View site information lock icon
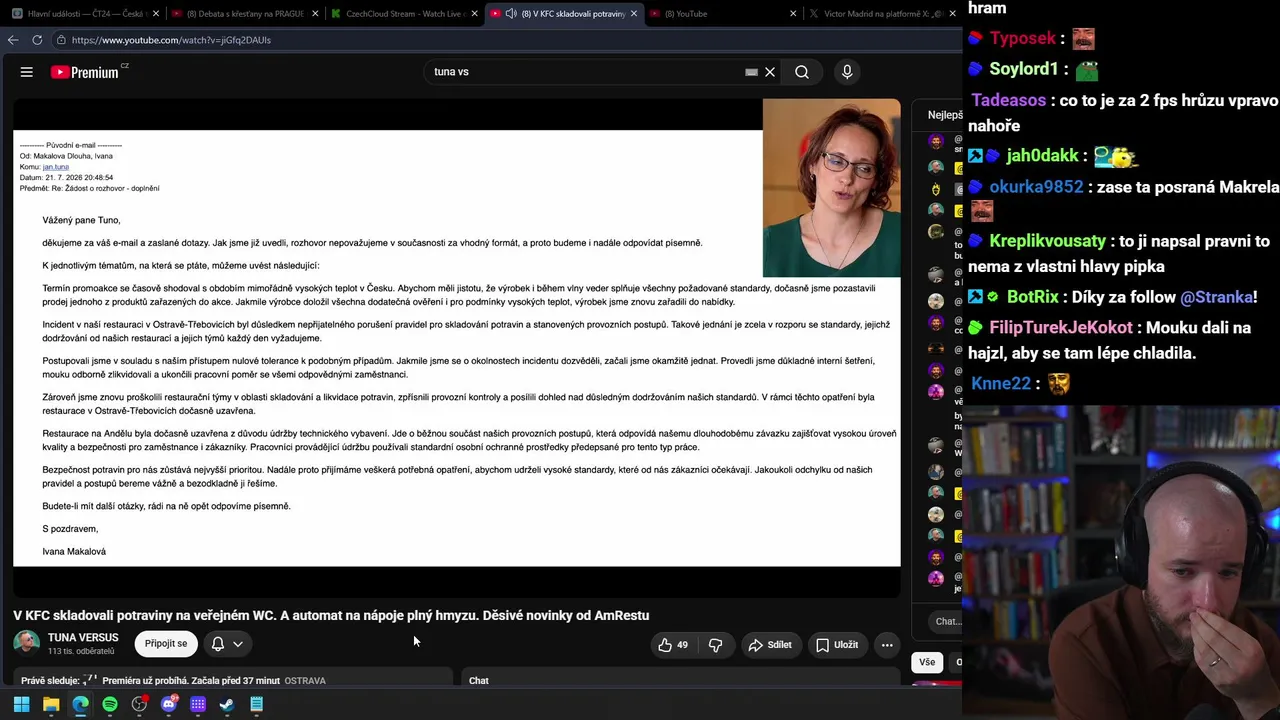1280x720 pixels. 61,40
